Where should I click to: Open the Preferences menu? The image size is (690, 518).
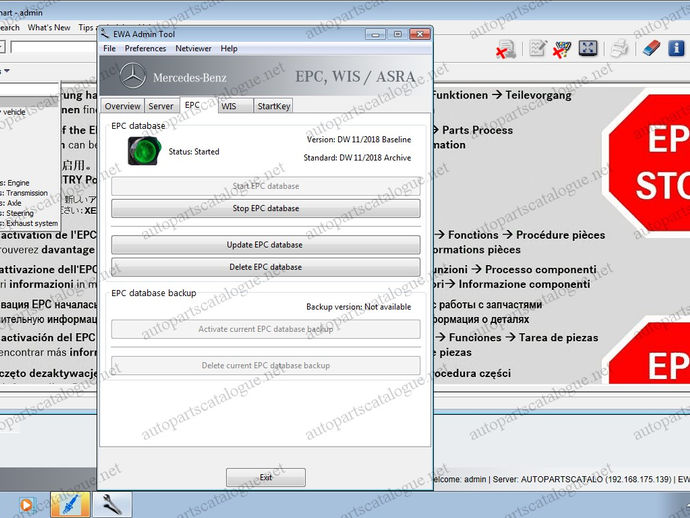145,48
